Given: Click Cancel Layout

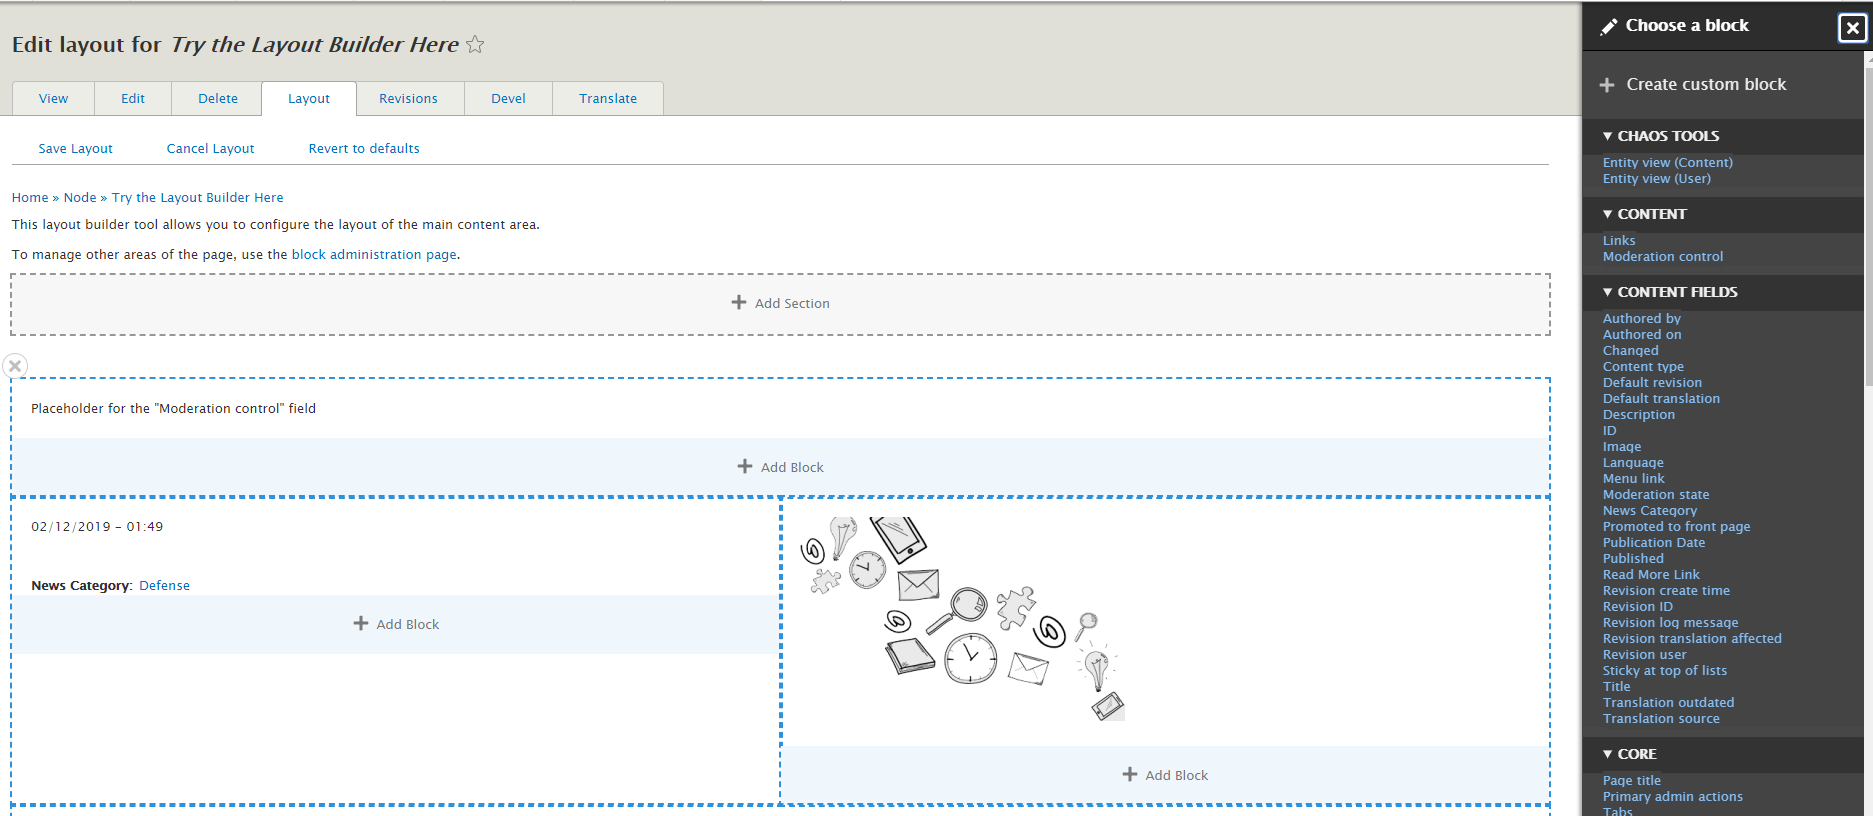Looking at the screenshot, I should 211,149.
